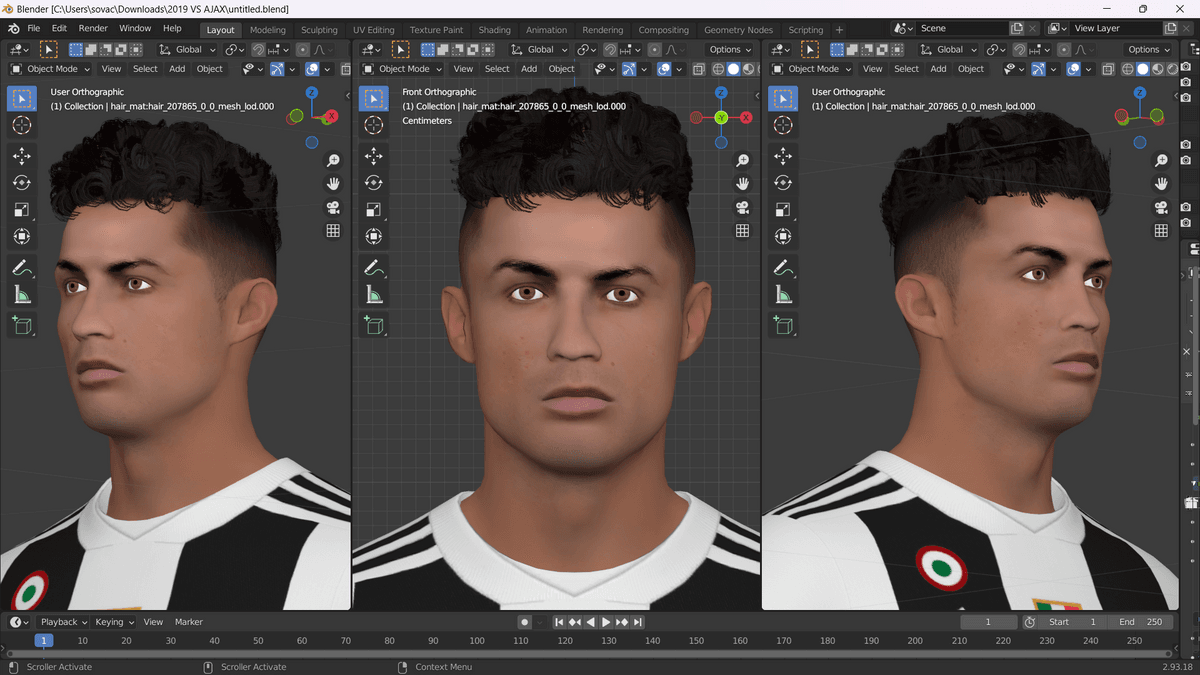Toggle snapping magnet in left viewport header

258,49
